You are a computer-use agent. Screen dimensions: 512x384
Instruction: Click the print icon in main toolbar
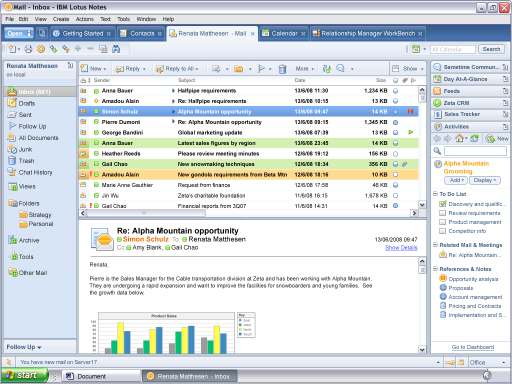(28, 49)
